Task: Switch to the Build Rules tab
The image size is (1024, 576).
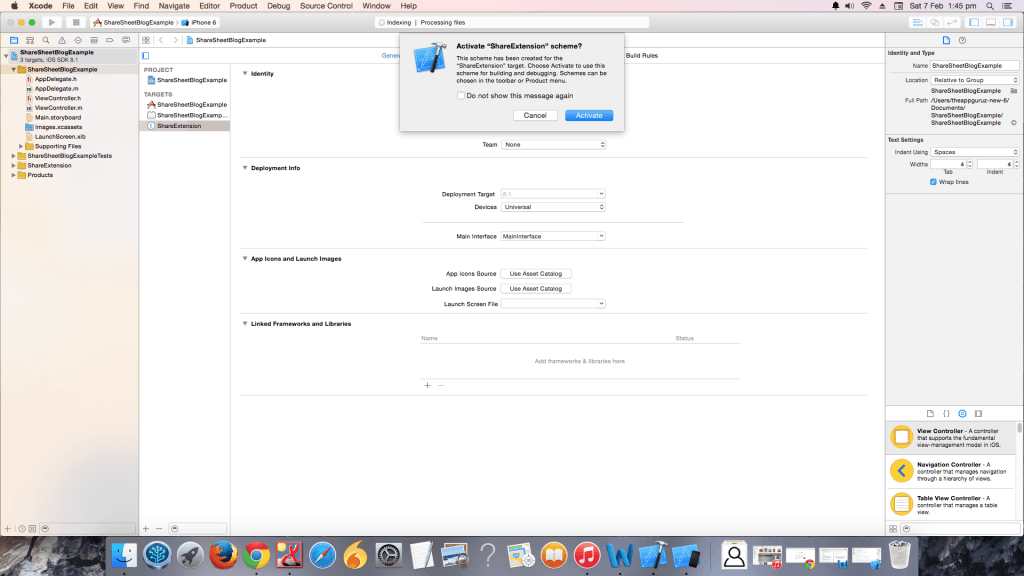Action: pyautogui.click(x=641, y=56)
